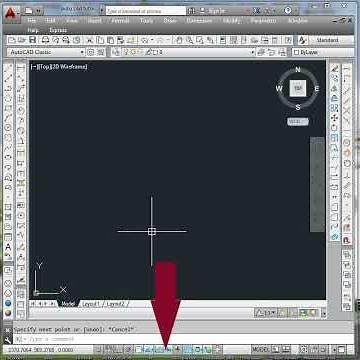This screenshot has height=360, width=360.
Task: Select the Revision Cloud tool
Action: pyautogui.click(x=8, y=137)
